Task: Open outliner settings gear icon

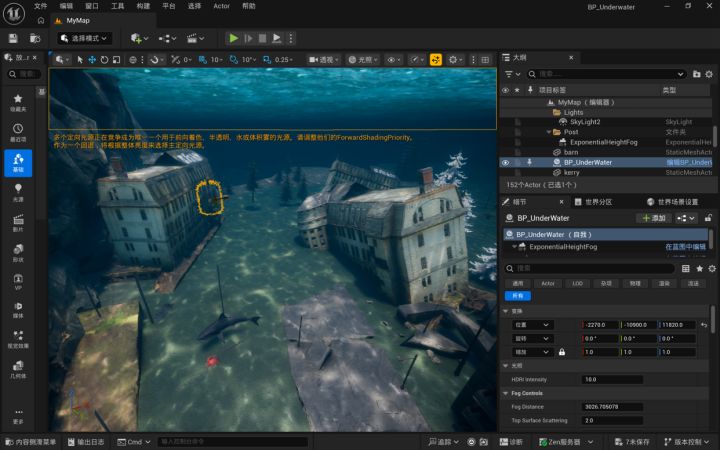Action: click(x=709, y=74)
